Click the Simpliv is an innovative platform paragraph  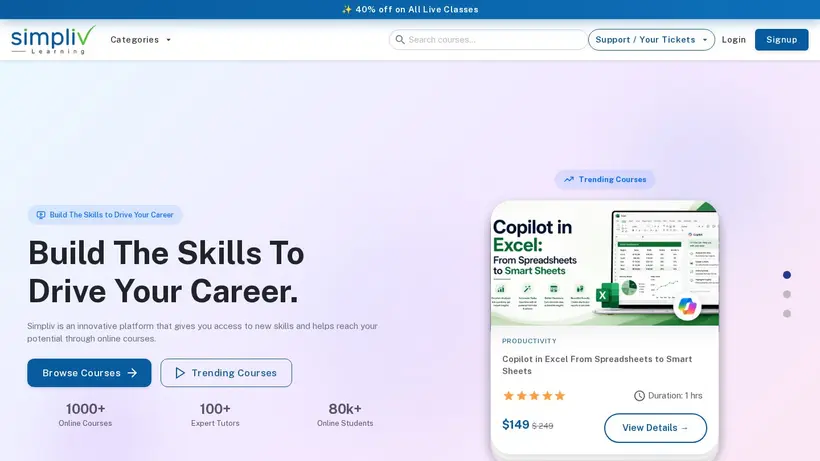click(202, 332)
